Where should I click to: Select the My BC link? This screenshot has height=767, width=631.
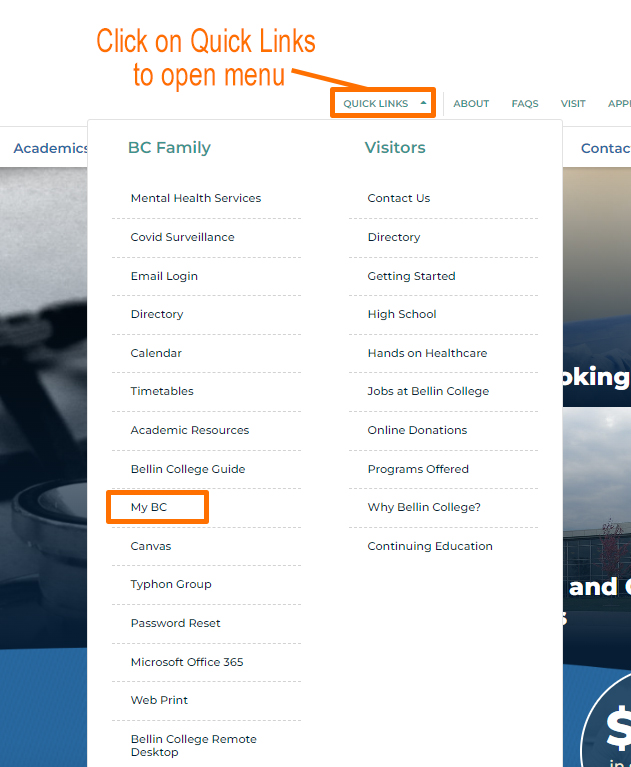click(149, 507)
